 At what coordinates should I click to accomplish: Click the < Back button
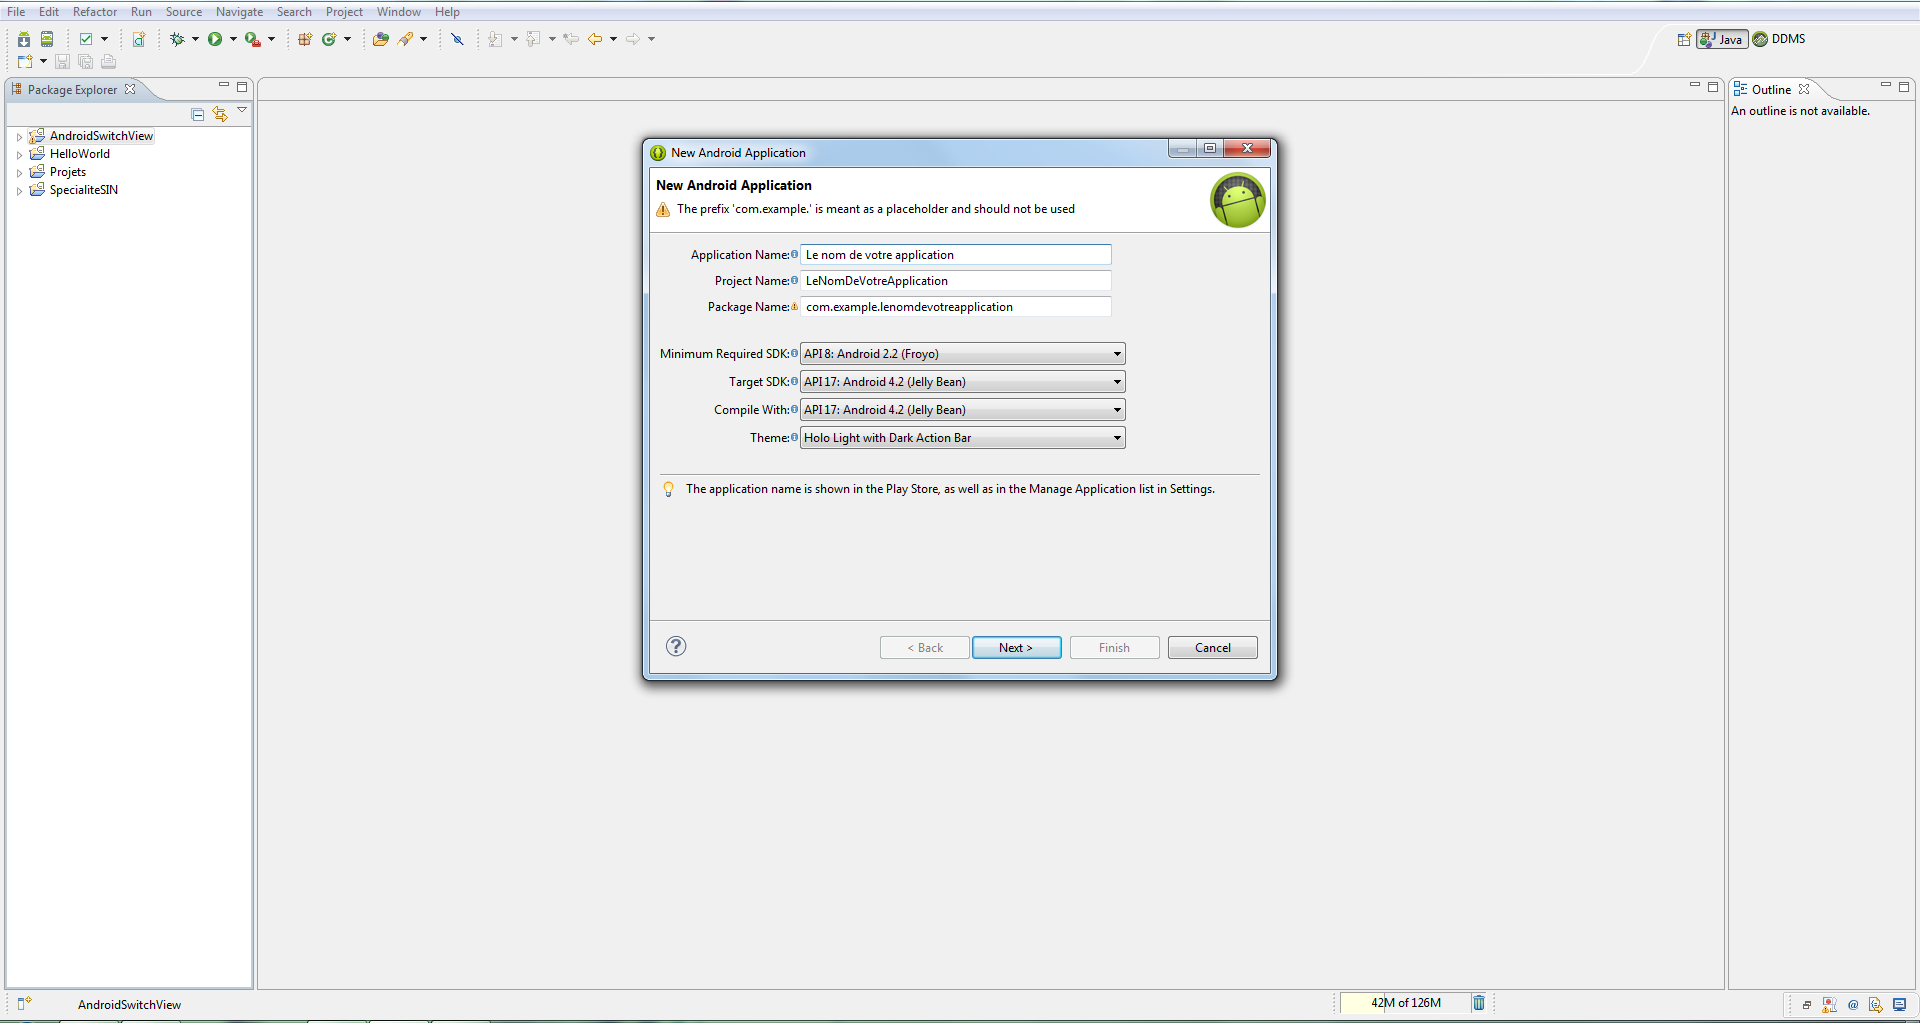click(924, 648)
